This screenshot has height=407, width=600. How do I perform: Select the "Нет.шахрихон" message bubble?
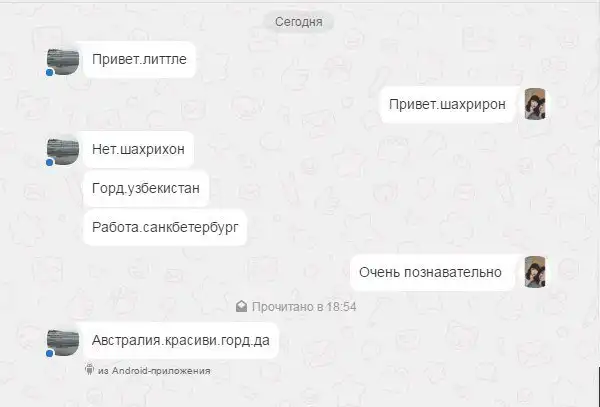tap(138, 150)
